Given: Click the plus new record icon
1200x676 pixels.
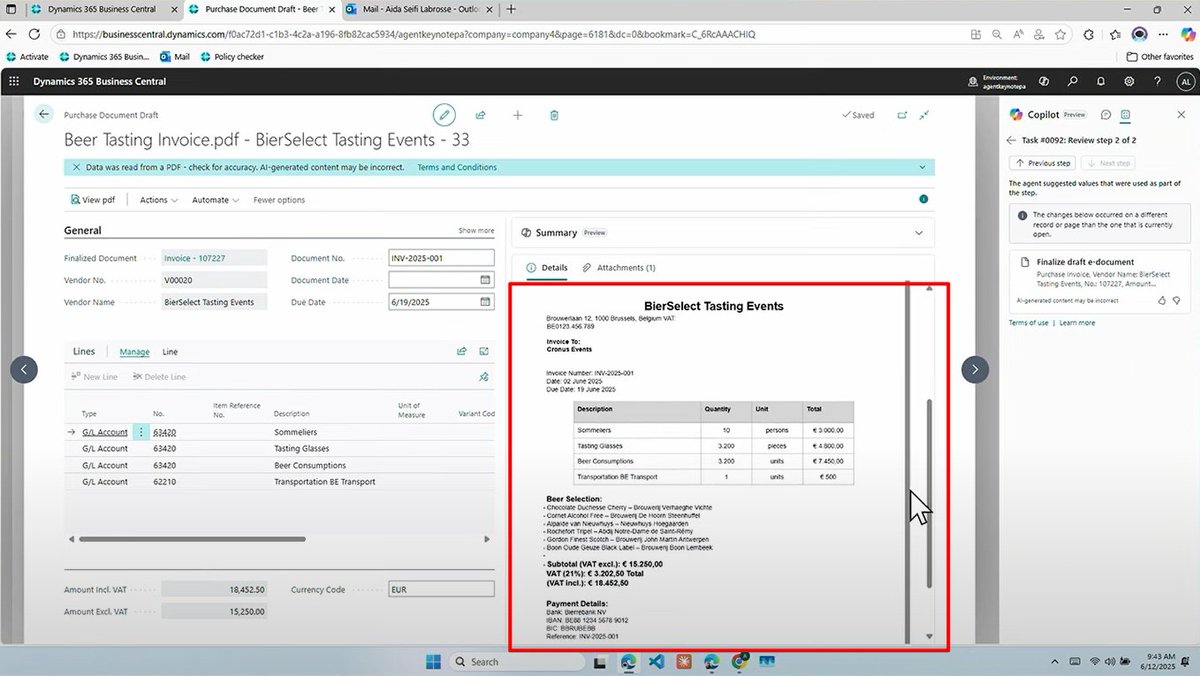Looking at the screenshot, I should point(518,115).
